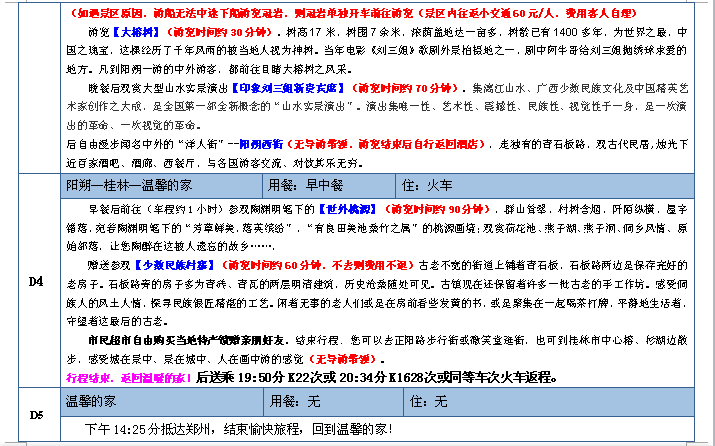Click the "住：无" cell
The image size is (715, 446).
point(549,402)
